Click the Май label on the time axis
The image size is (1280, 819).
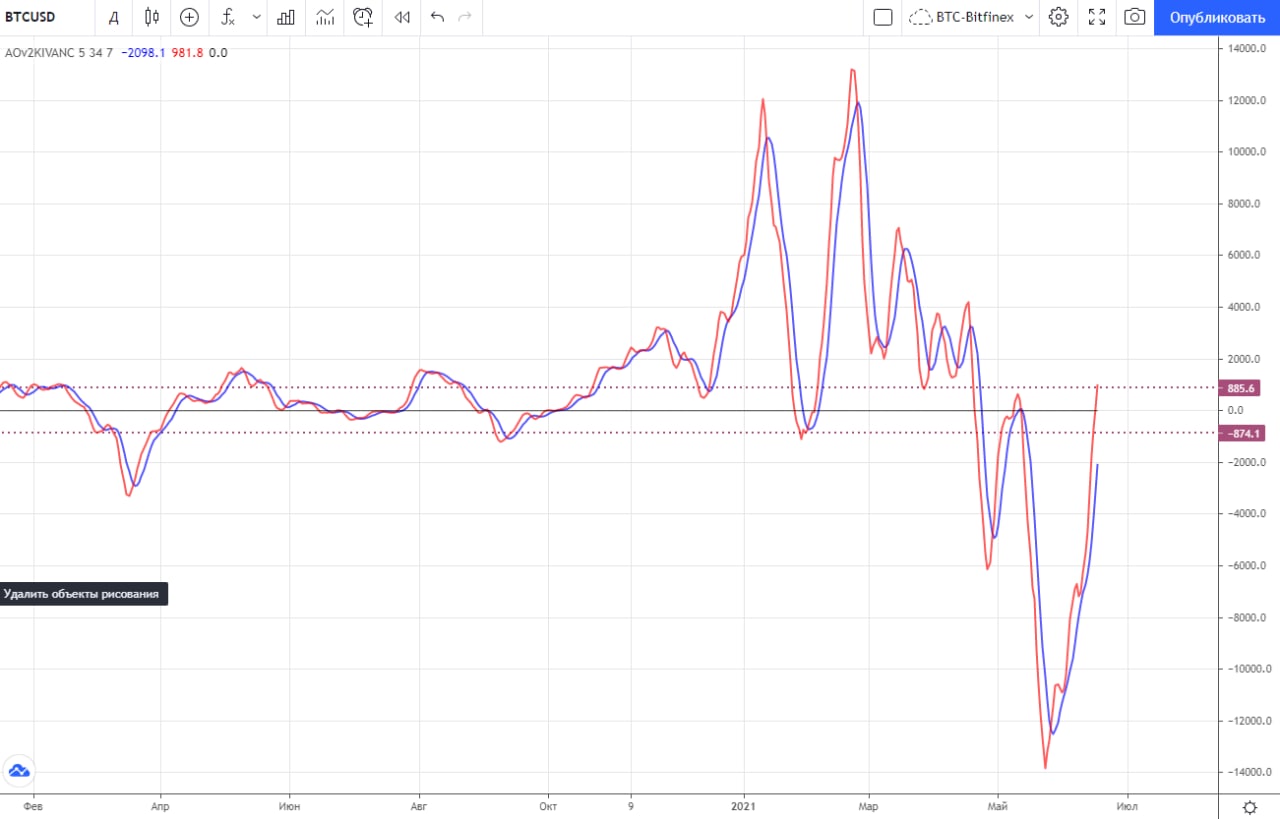click(x=996, y=804)
